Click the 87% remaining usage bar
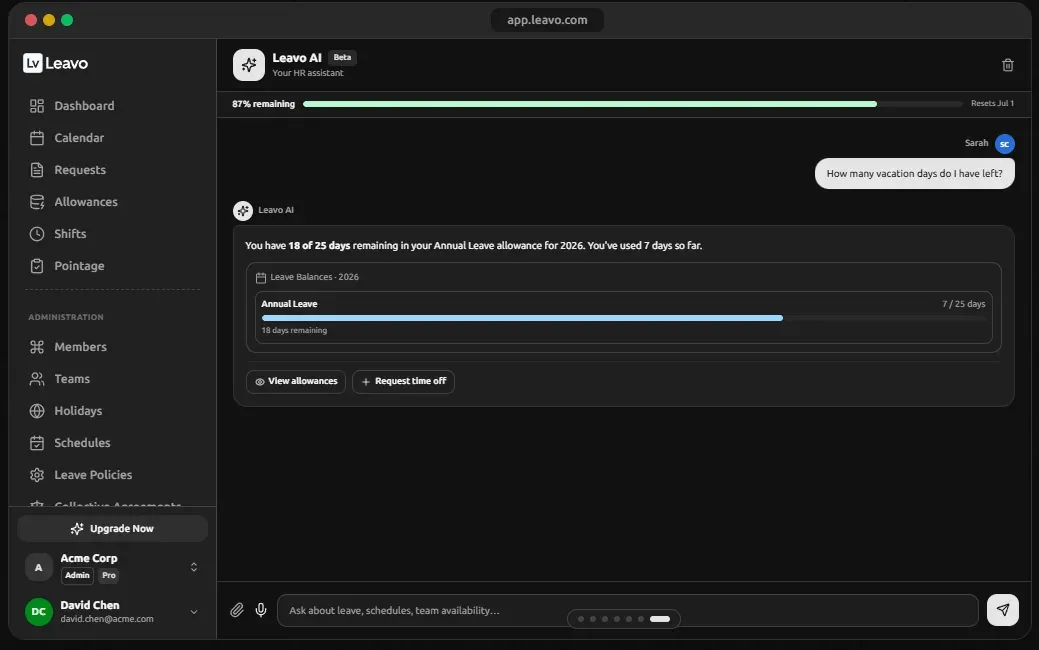Image resolution: width=1039 pixels, height=650 pixels. click(x=632, y=104)
